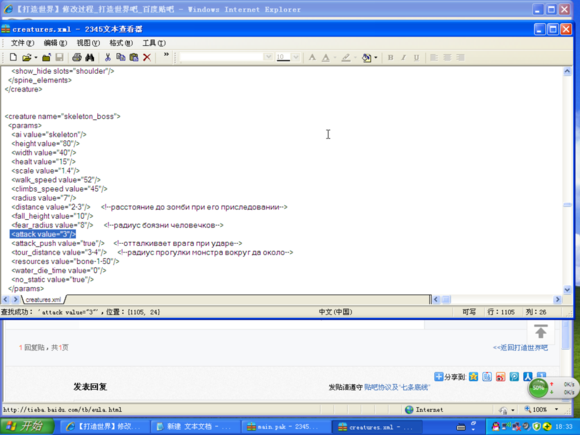Open the find tool with the binoculars icon
This screenshot has width=580, height=435.
coord(90,57)
